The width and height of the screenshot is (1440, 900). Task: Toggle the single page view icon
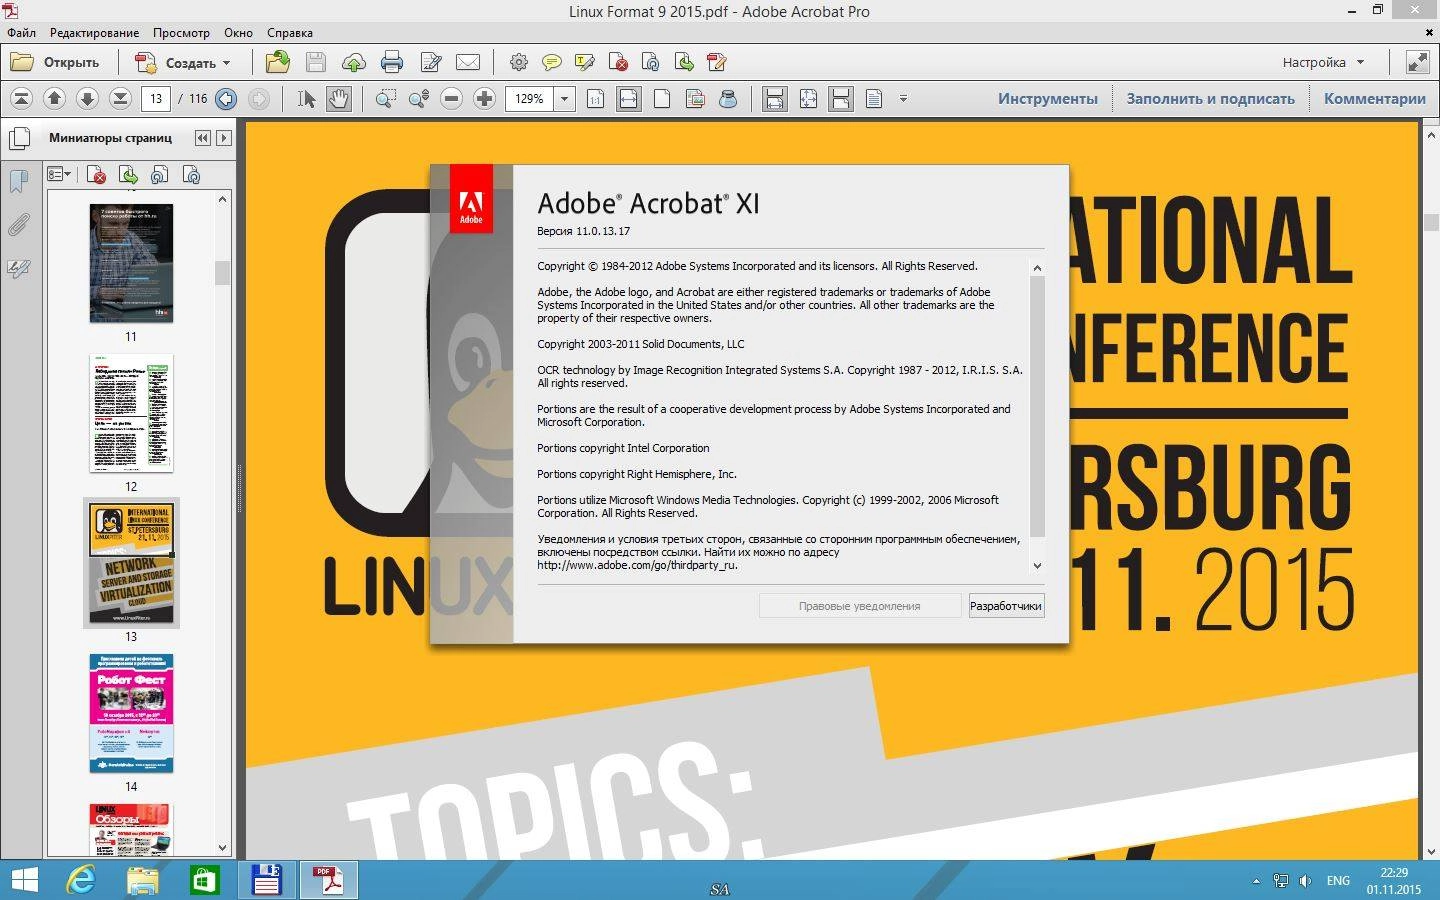[841, 98]
